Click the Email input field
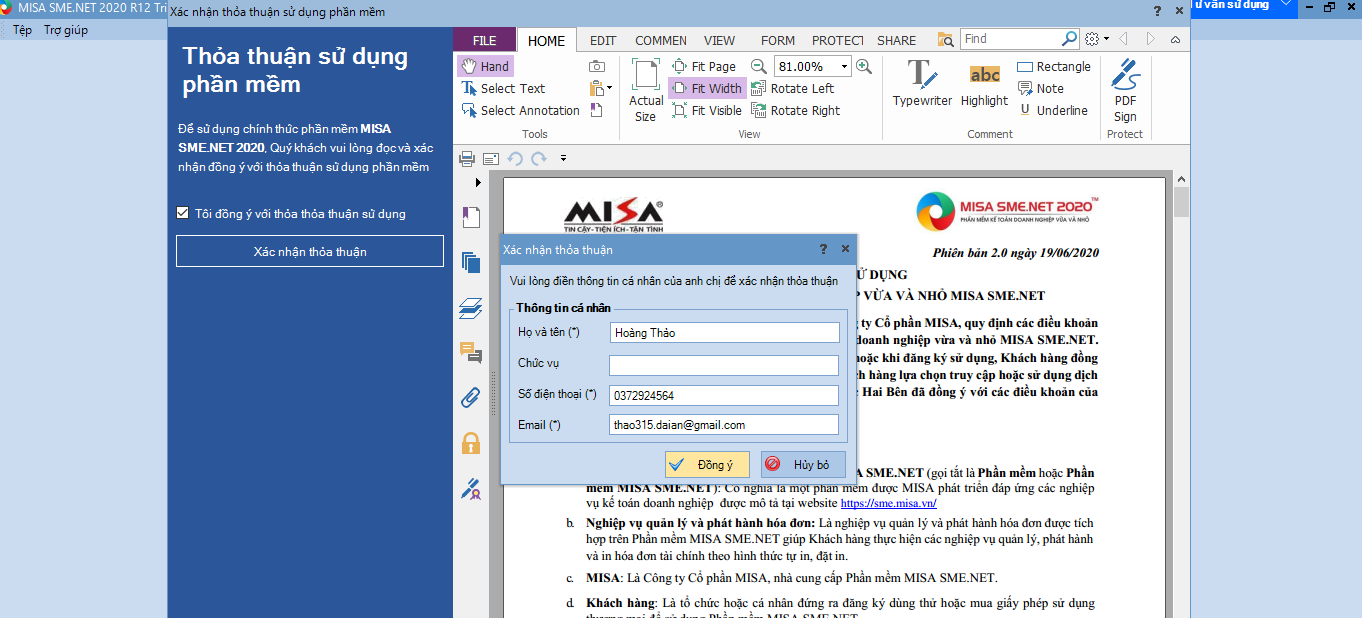The height and width of the screenshot is (618, 1362). (x=724, y=425)
